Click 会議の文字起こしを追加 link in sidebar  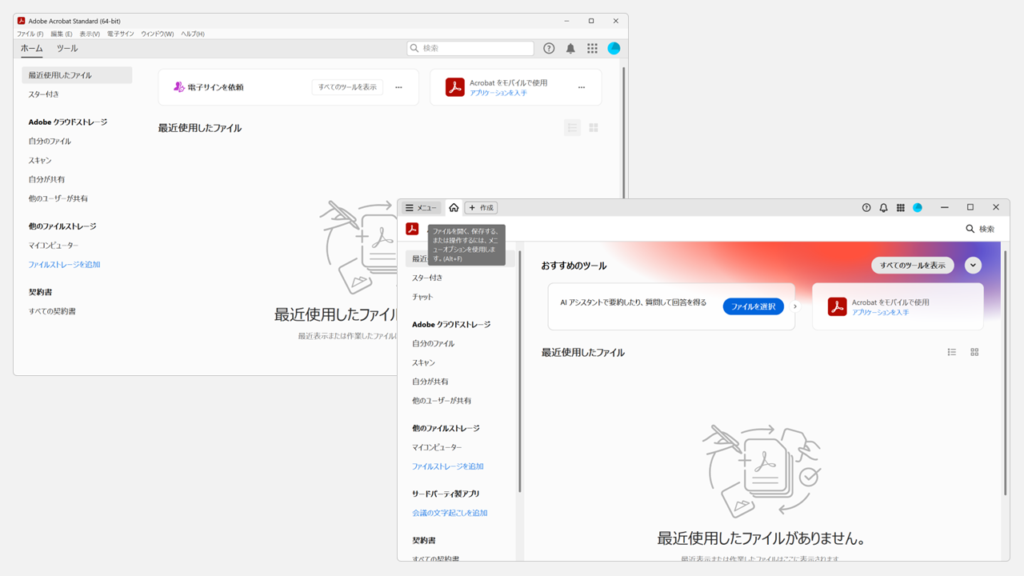(x=449, y=513)
